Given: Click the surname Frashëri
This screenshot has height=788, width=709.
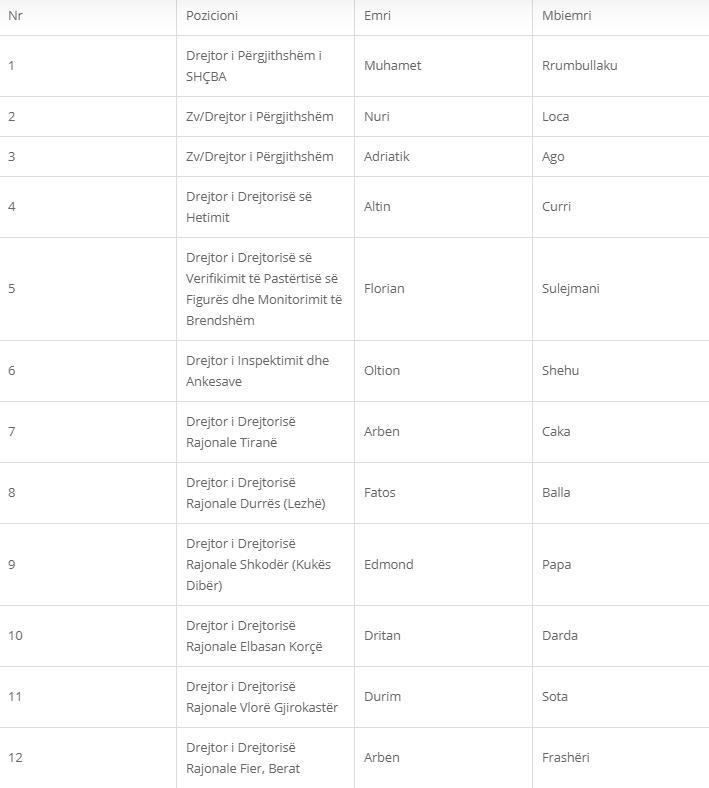Looking at the screenshot, I should pyautogui.click(x=565, y=758).
